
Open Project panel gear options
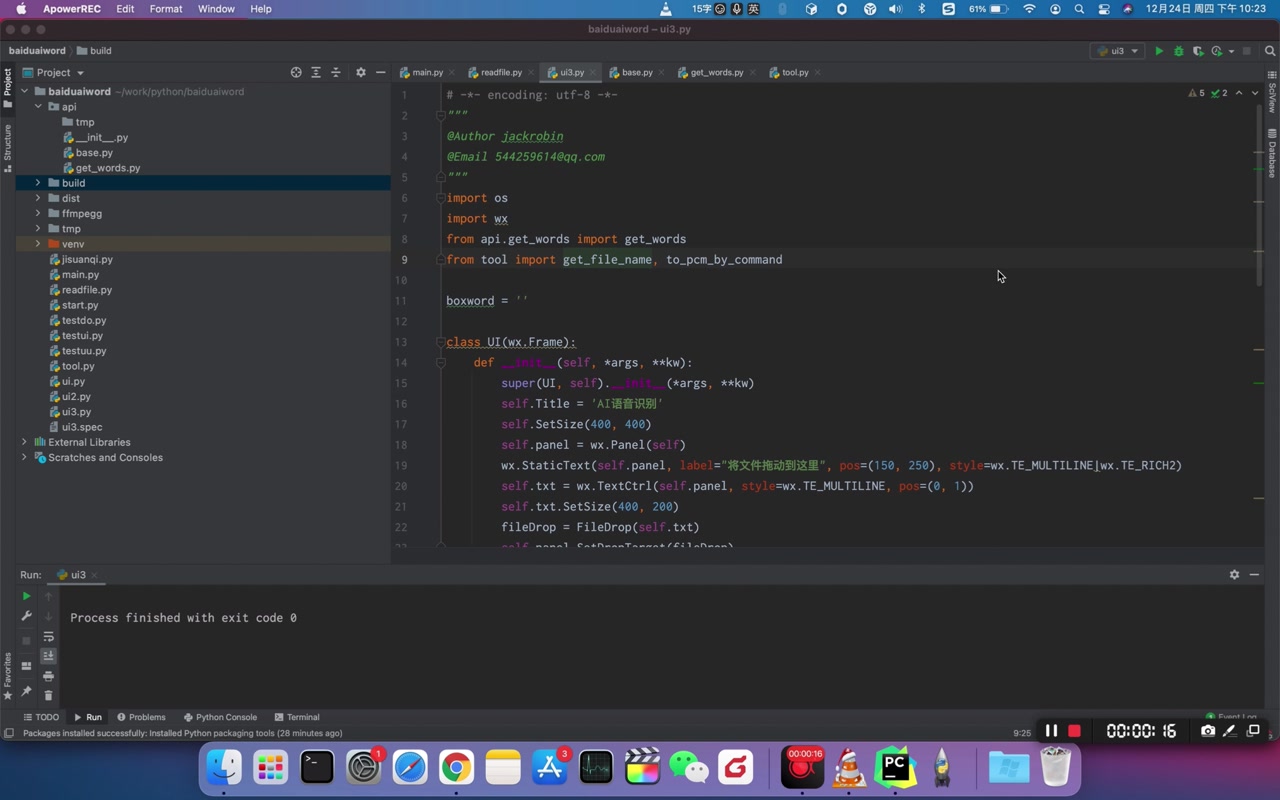pyautogui.click(x=361, y=73)
